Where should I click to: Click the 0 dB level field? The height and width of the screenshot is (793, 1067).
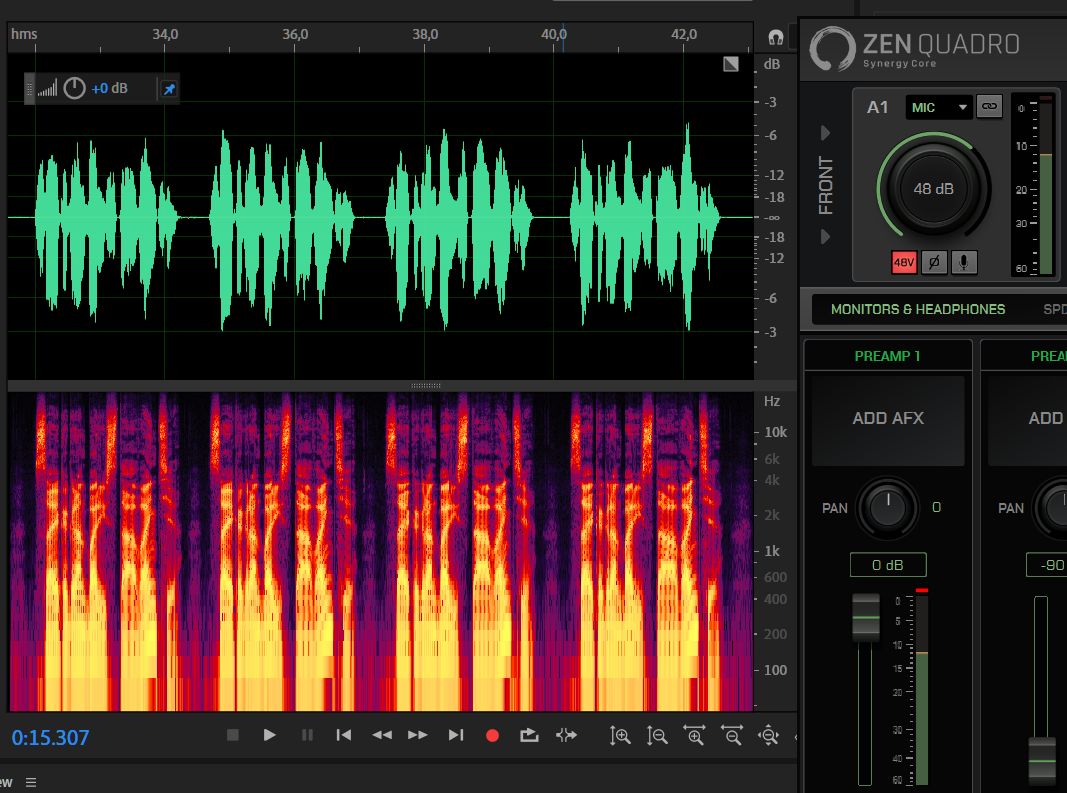click(x=888, y=565)
